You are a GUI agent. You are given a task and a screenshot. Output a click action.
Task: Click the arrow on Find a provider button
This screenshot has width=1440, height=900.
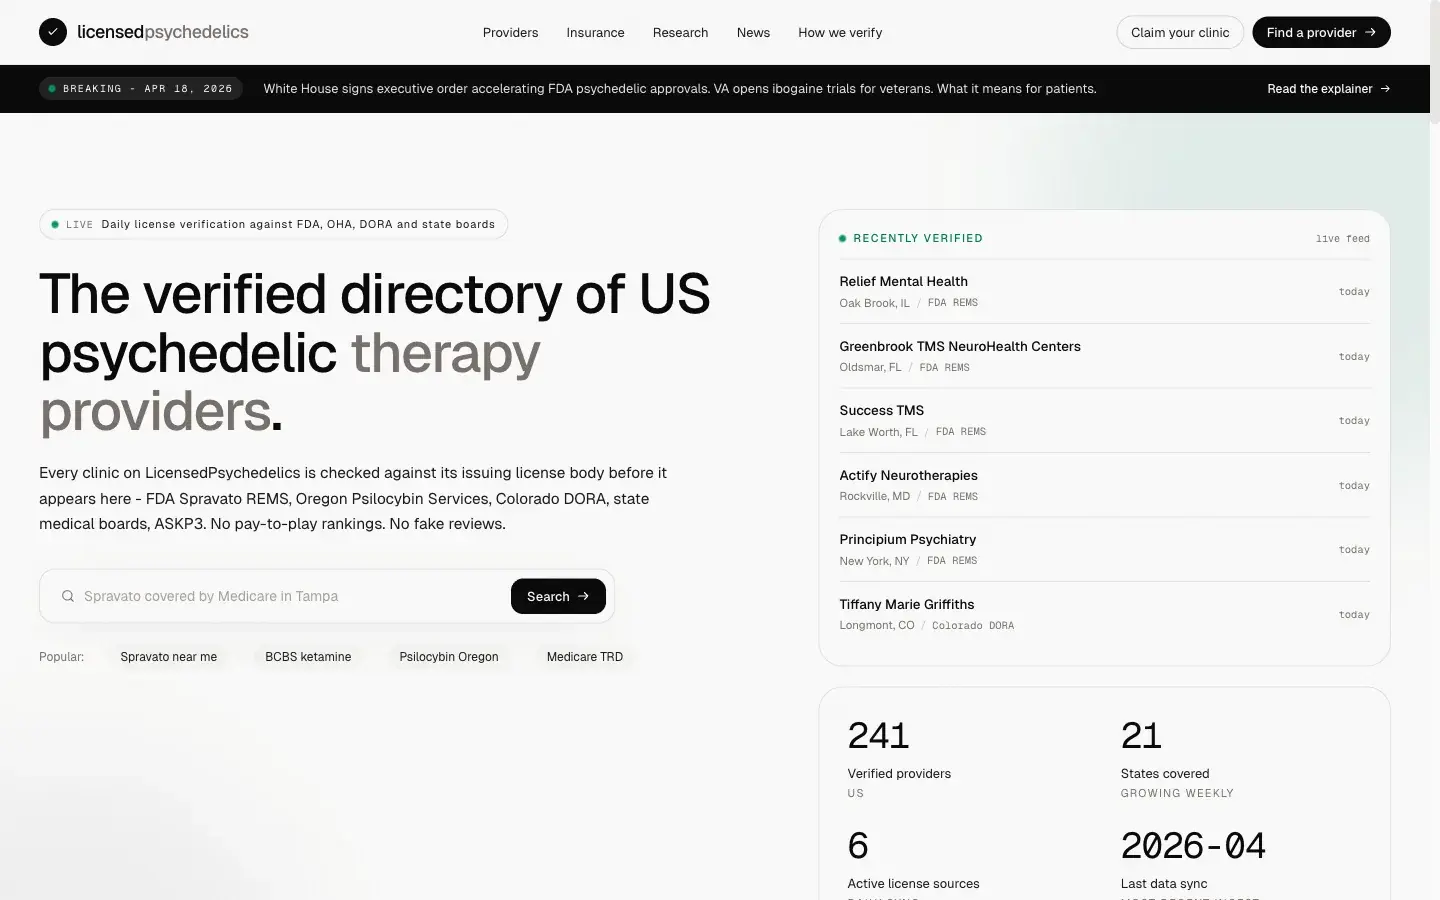(1369, 32)
